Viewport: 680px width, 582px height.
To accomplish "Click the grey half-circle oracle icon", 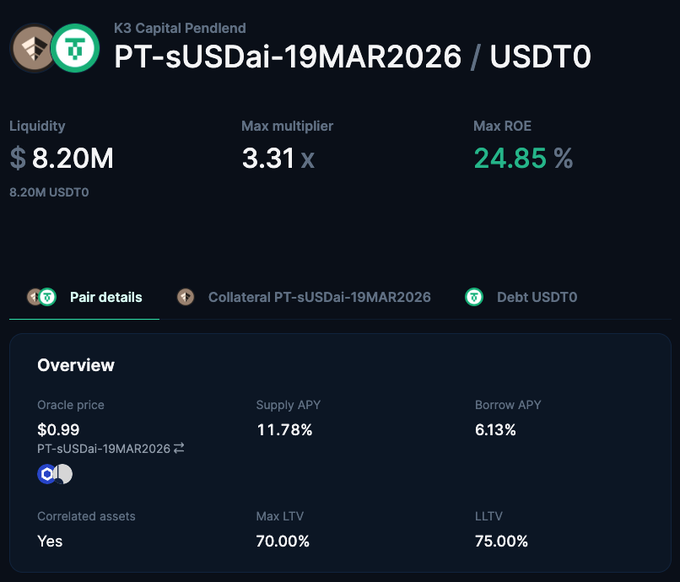I will click(64, 474).
